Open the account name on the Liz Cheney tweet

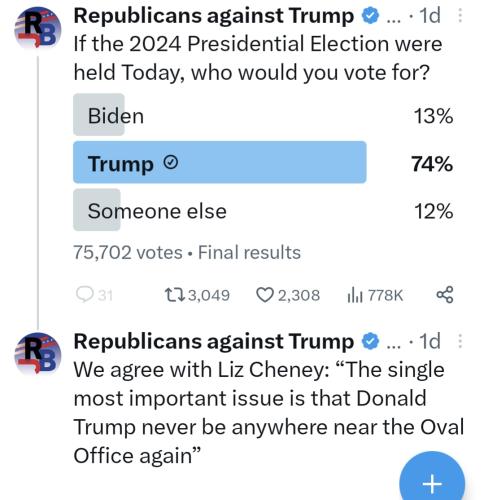click(214, 341)
